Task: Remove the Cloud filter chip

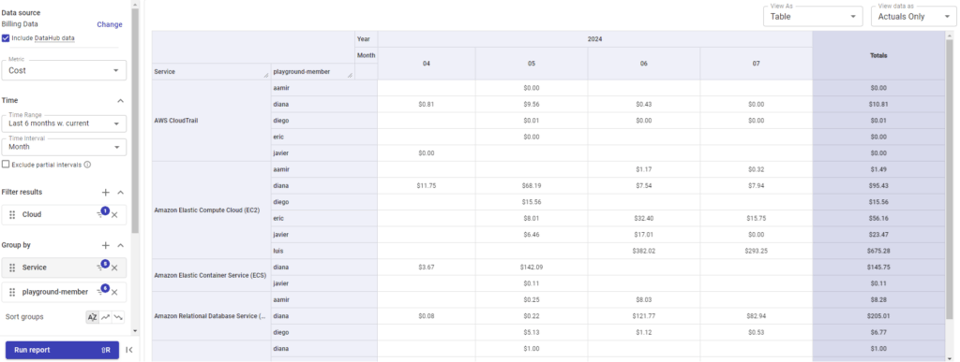Action: (114, 215)
